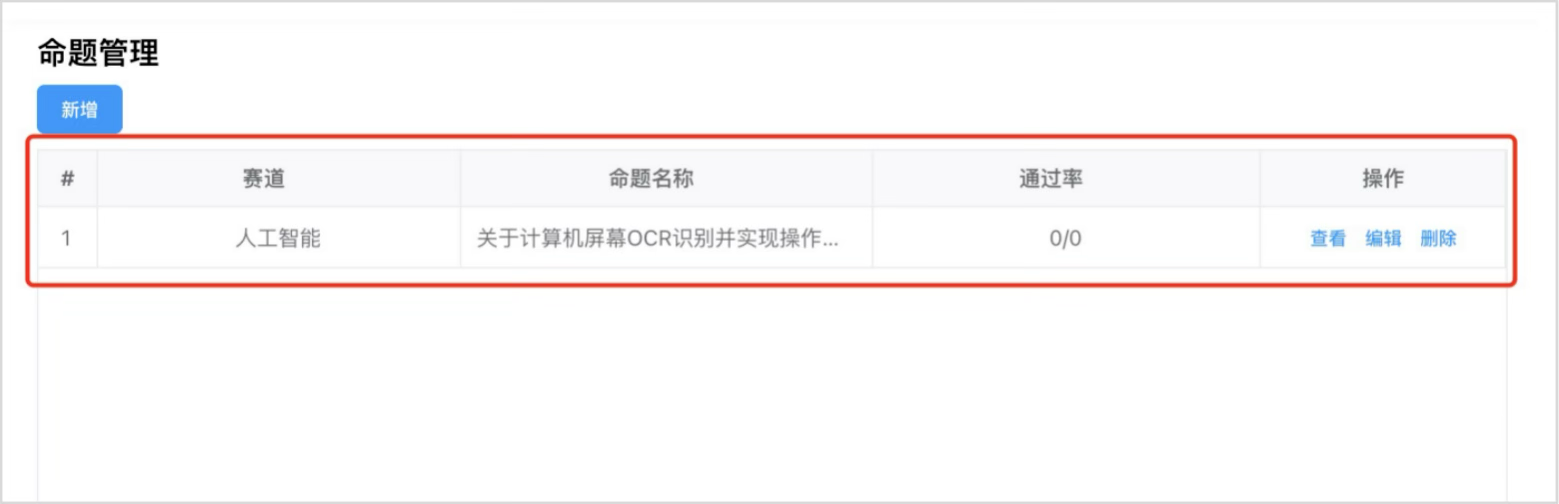
Task: Click the 人工智能 track cell
Action: click(279, 238)
